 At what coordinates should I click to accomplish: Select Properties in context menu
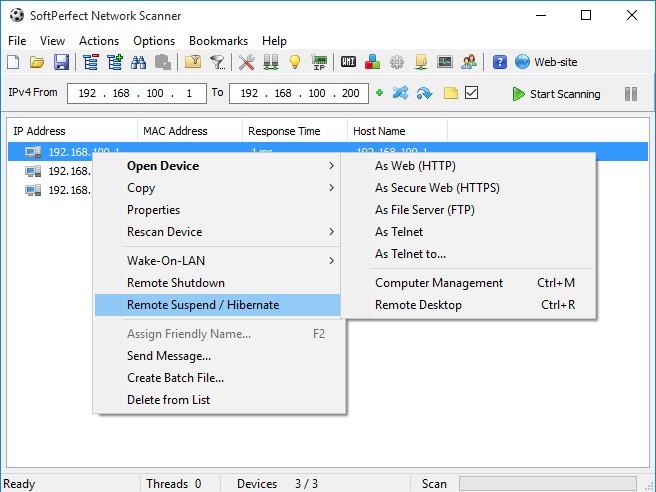[x=218, y=210]
